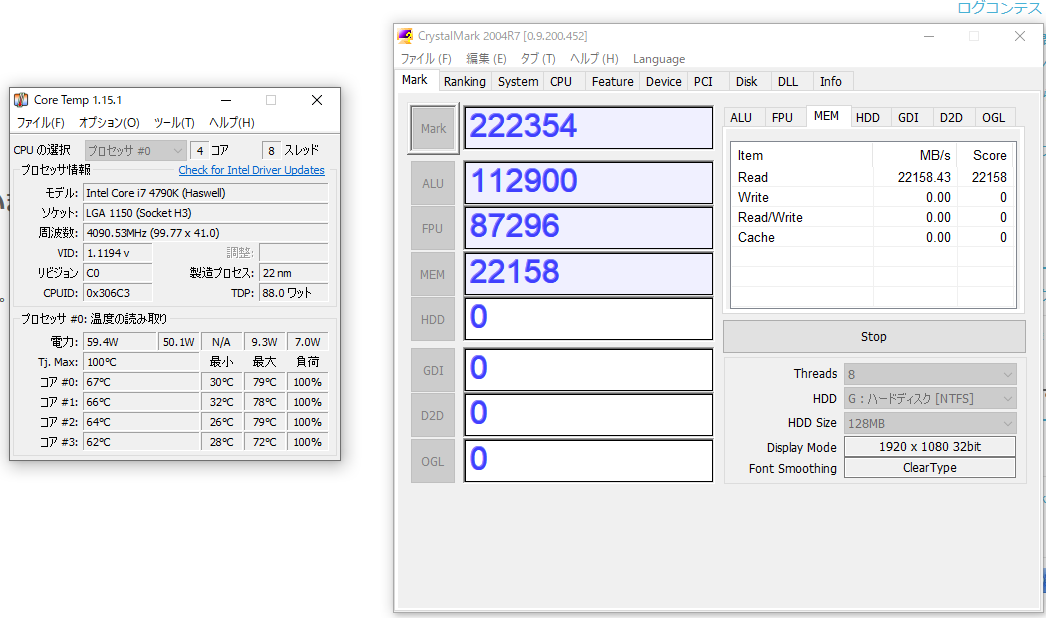Screen dimensions: 1046x618
Task: Click the LGA 1150 (Socket H3) field
Action: (205, 213)
